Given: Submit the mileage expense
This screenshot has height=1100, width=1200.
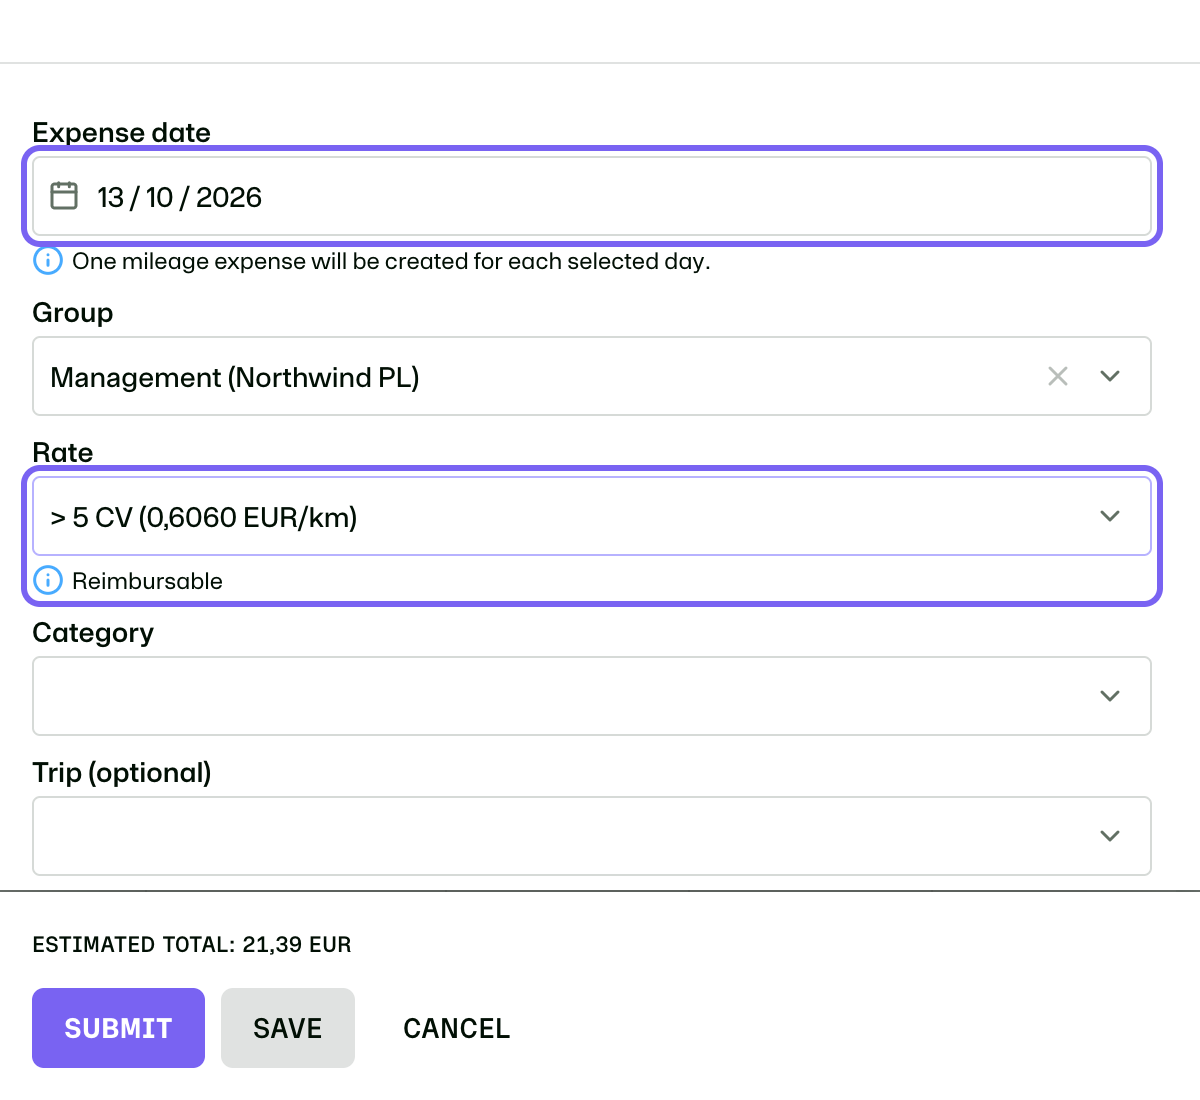Looking at the screenshot, I should (x=118, y=1028).
